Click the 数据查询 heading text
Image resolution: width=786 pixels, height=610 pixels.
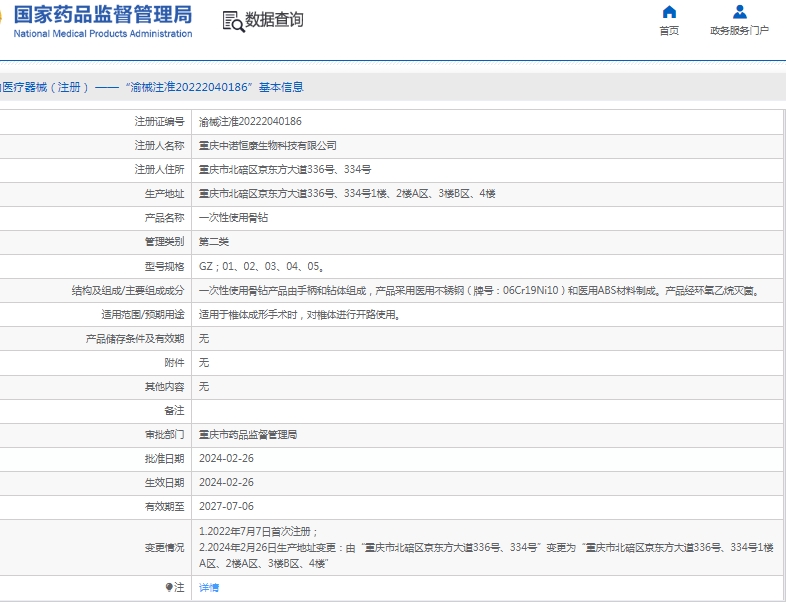click(274, 20)
